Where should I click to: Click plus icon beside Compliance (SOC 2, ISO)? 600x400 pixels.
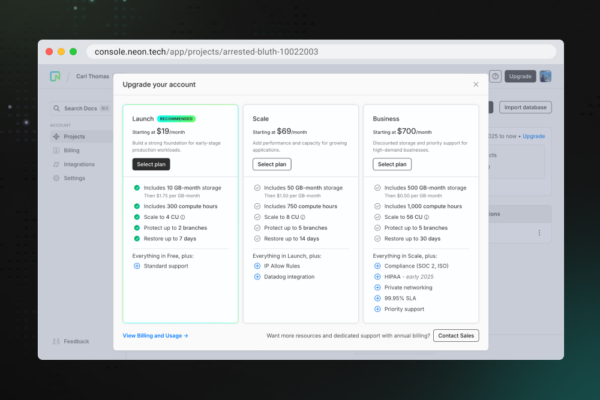tap(377, 266)
